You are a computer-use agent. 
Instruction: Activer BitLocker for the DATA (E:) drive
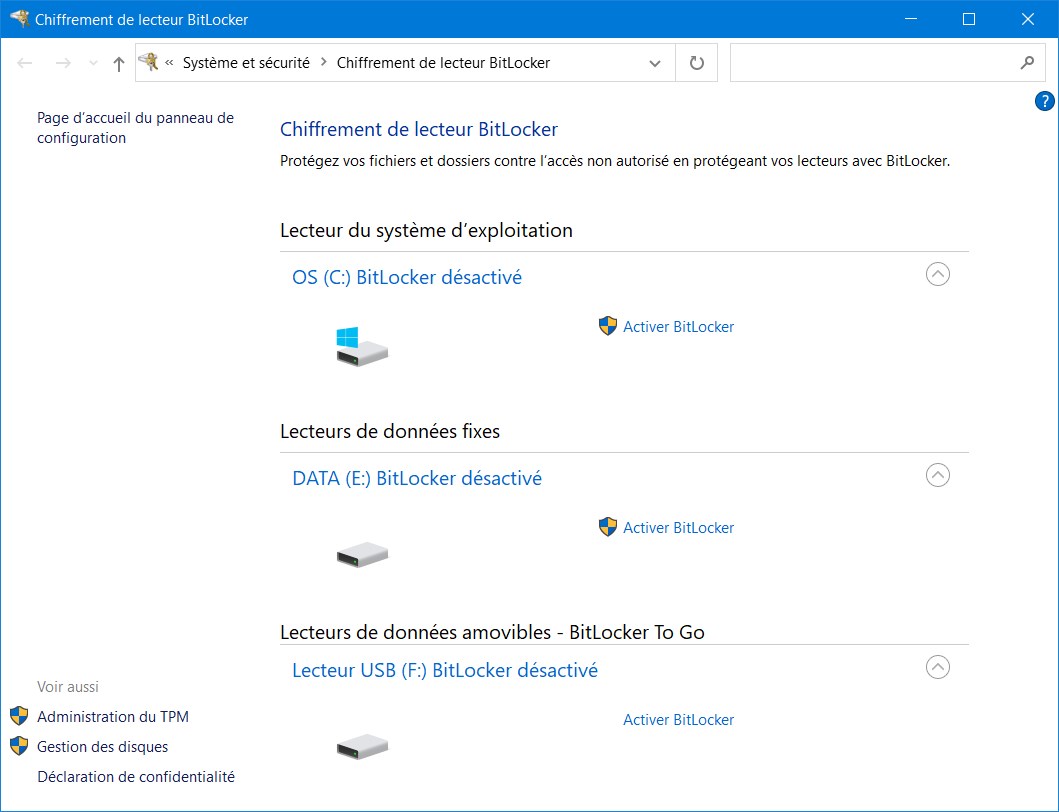pyautogui.click(x=678, y=528)
